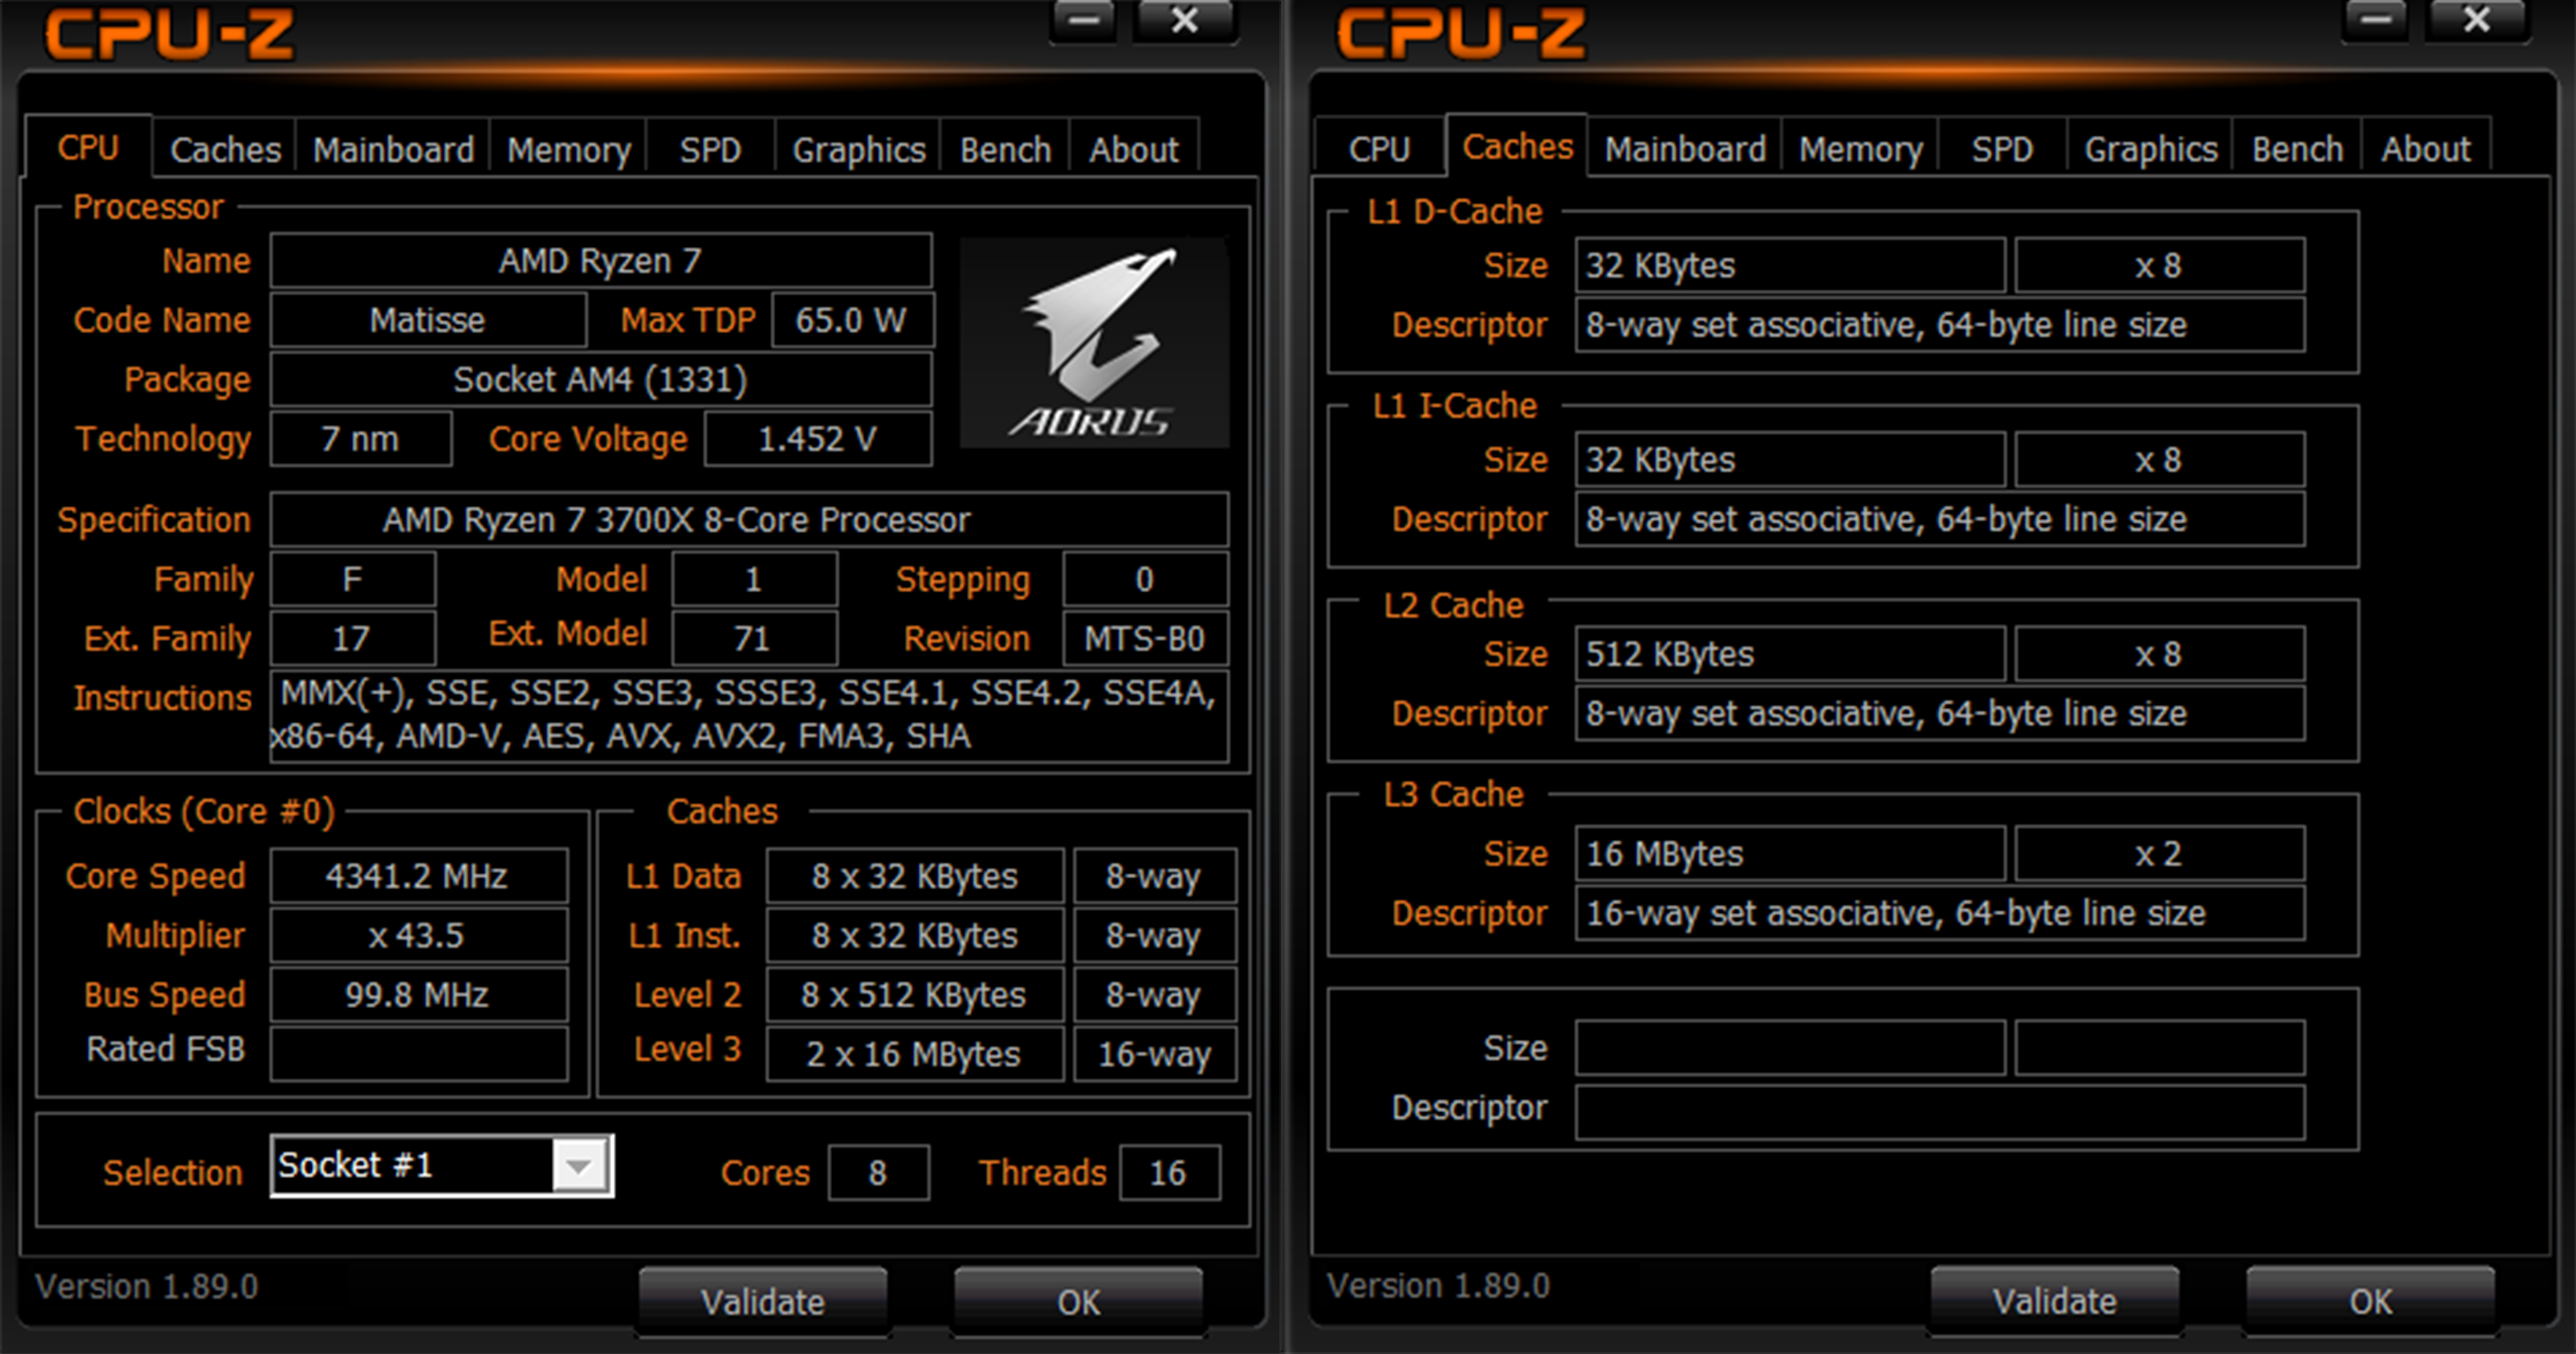This screenshot has width=2576, height=1354.
Task: Click the MTS-B0 revision value
Action: [x=1145, y=638]
